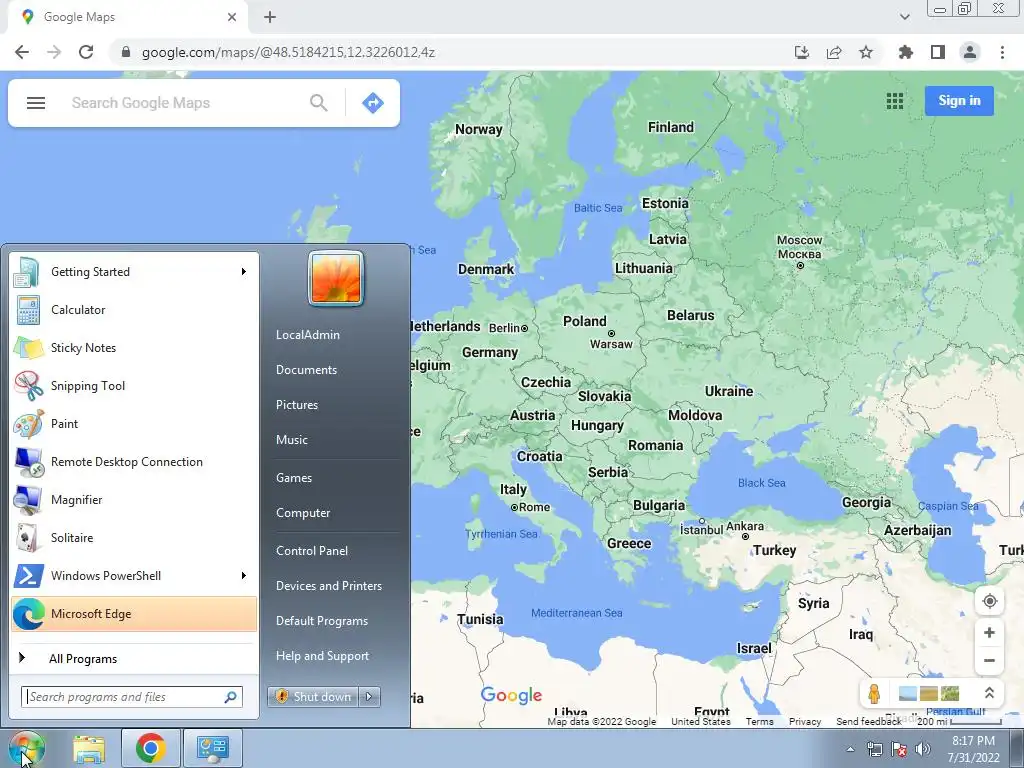Zoom in with the plus button

(x=989, y=633)
